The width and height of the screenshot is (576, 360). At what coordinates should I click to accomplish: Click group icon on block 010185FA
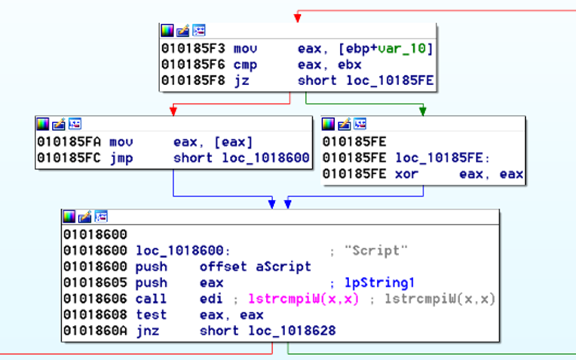pyautogui.click(x=75, y=124)
